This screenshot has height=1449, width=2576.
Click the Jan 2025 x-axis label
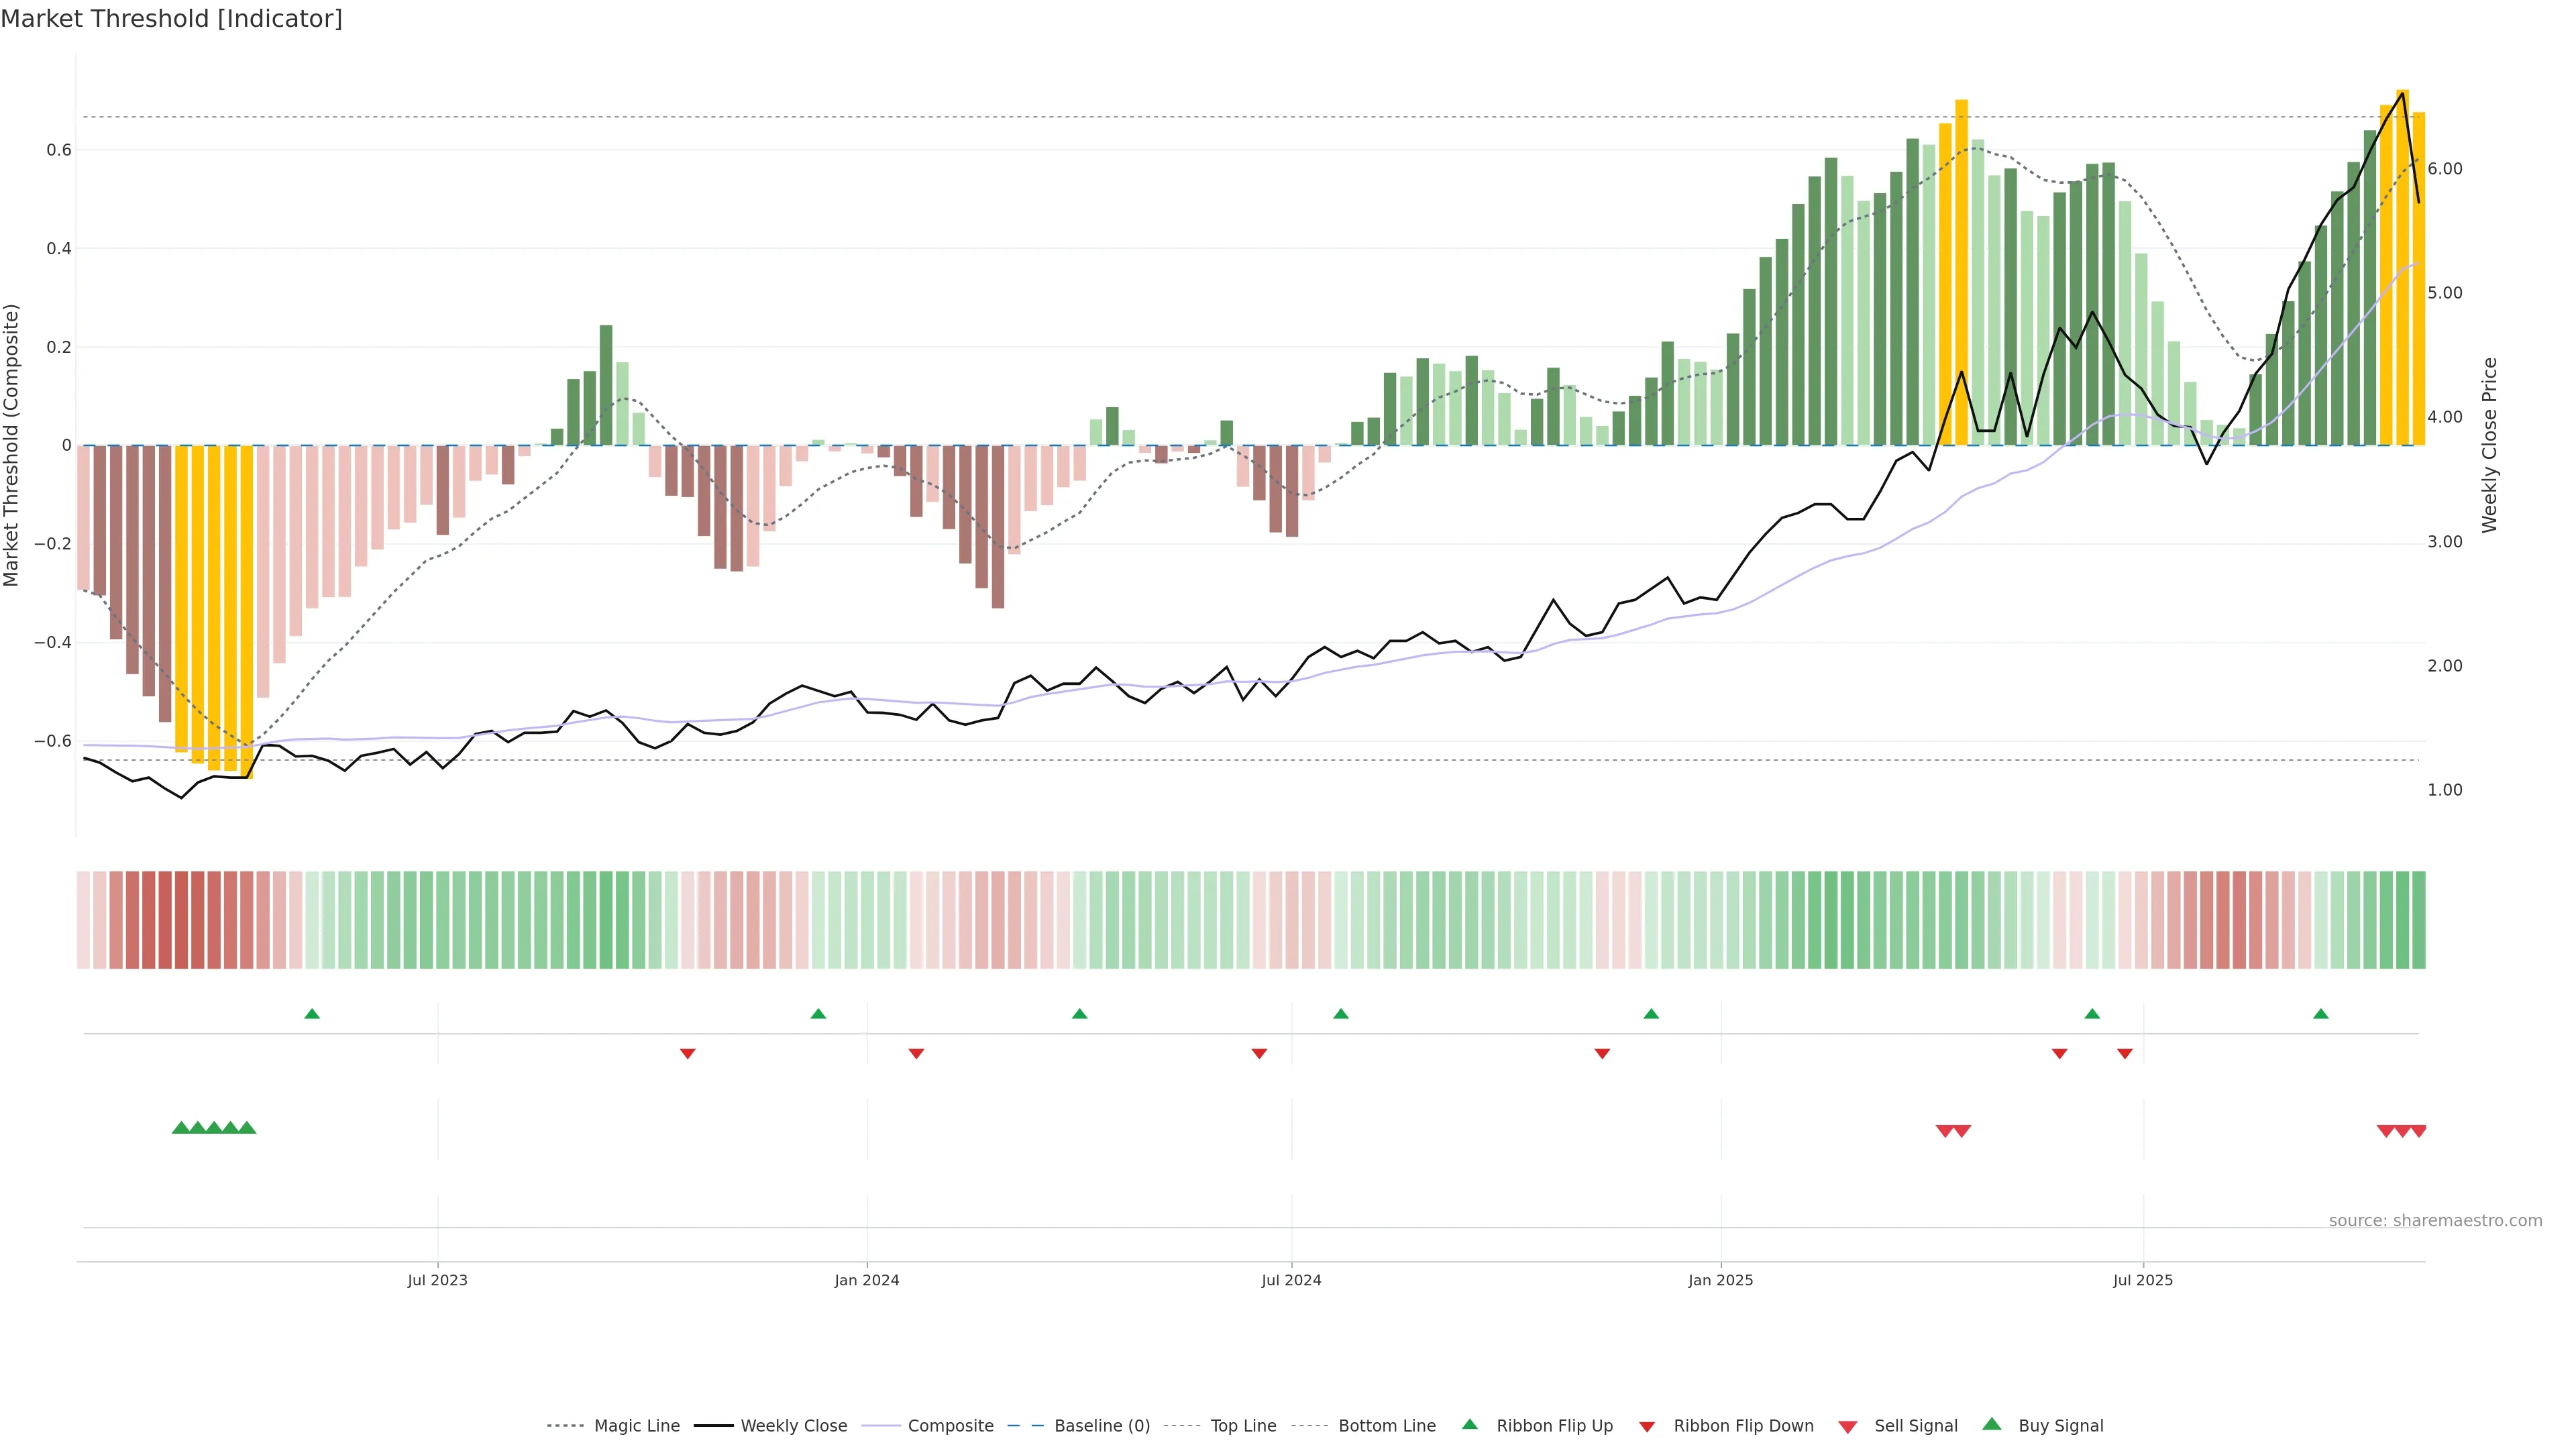[1720, 1280]
